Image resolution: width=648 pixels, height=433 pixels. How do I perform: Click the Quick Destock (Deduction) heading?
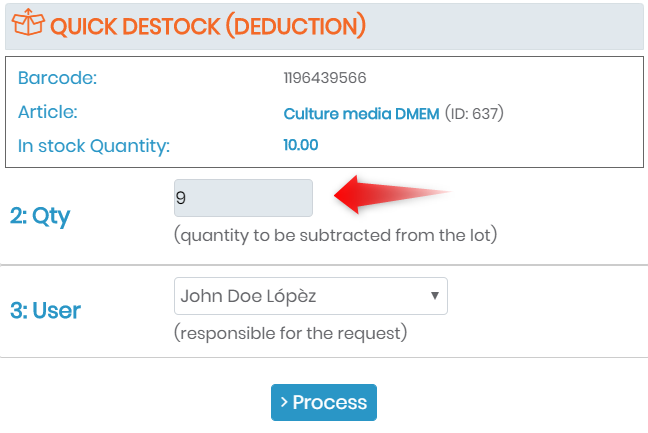click(x=208, y=26)
